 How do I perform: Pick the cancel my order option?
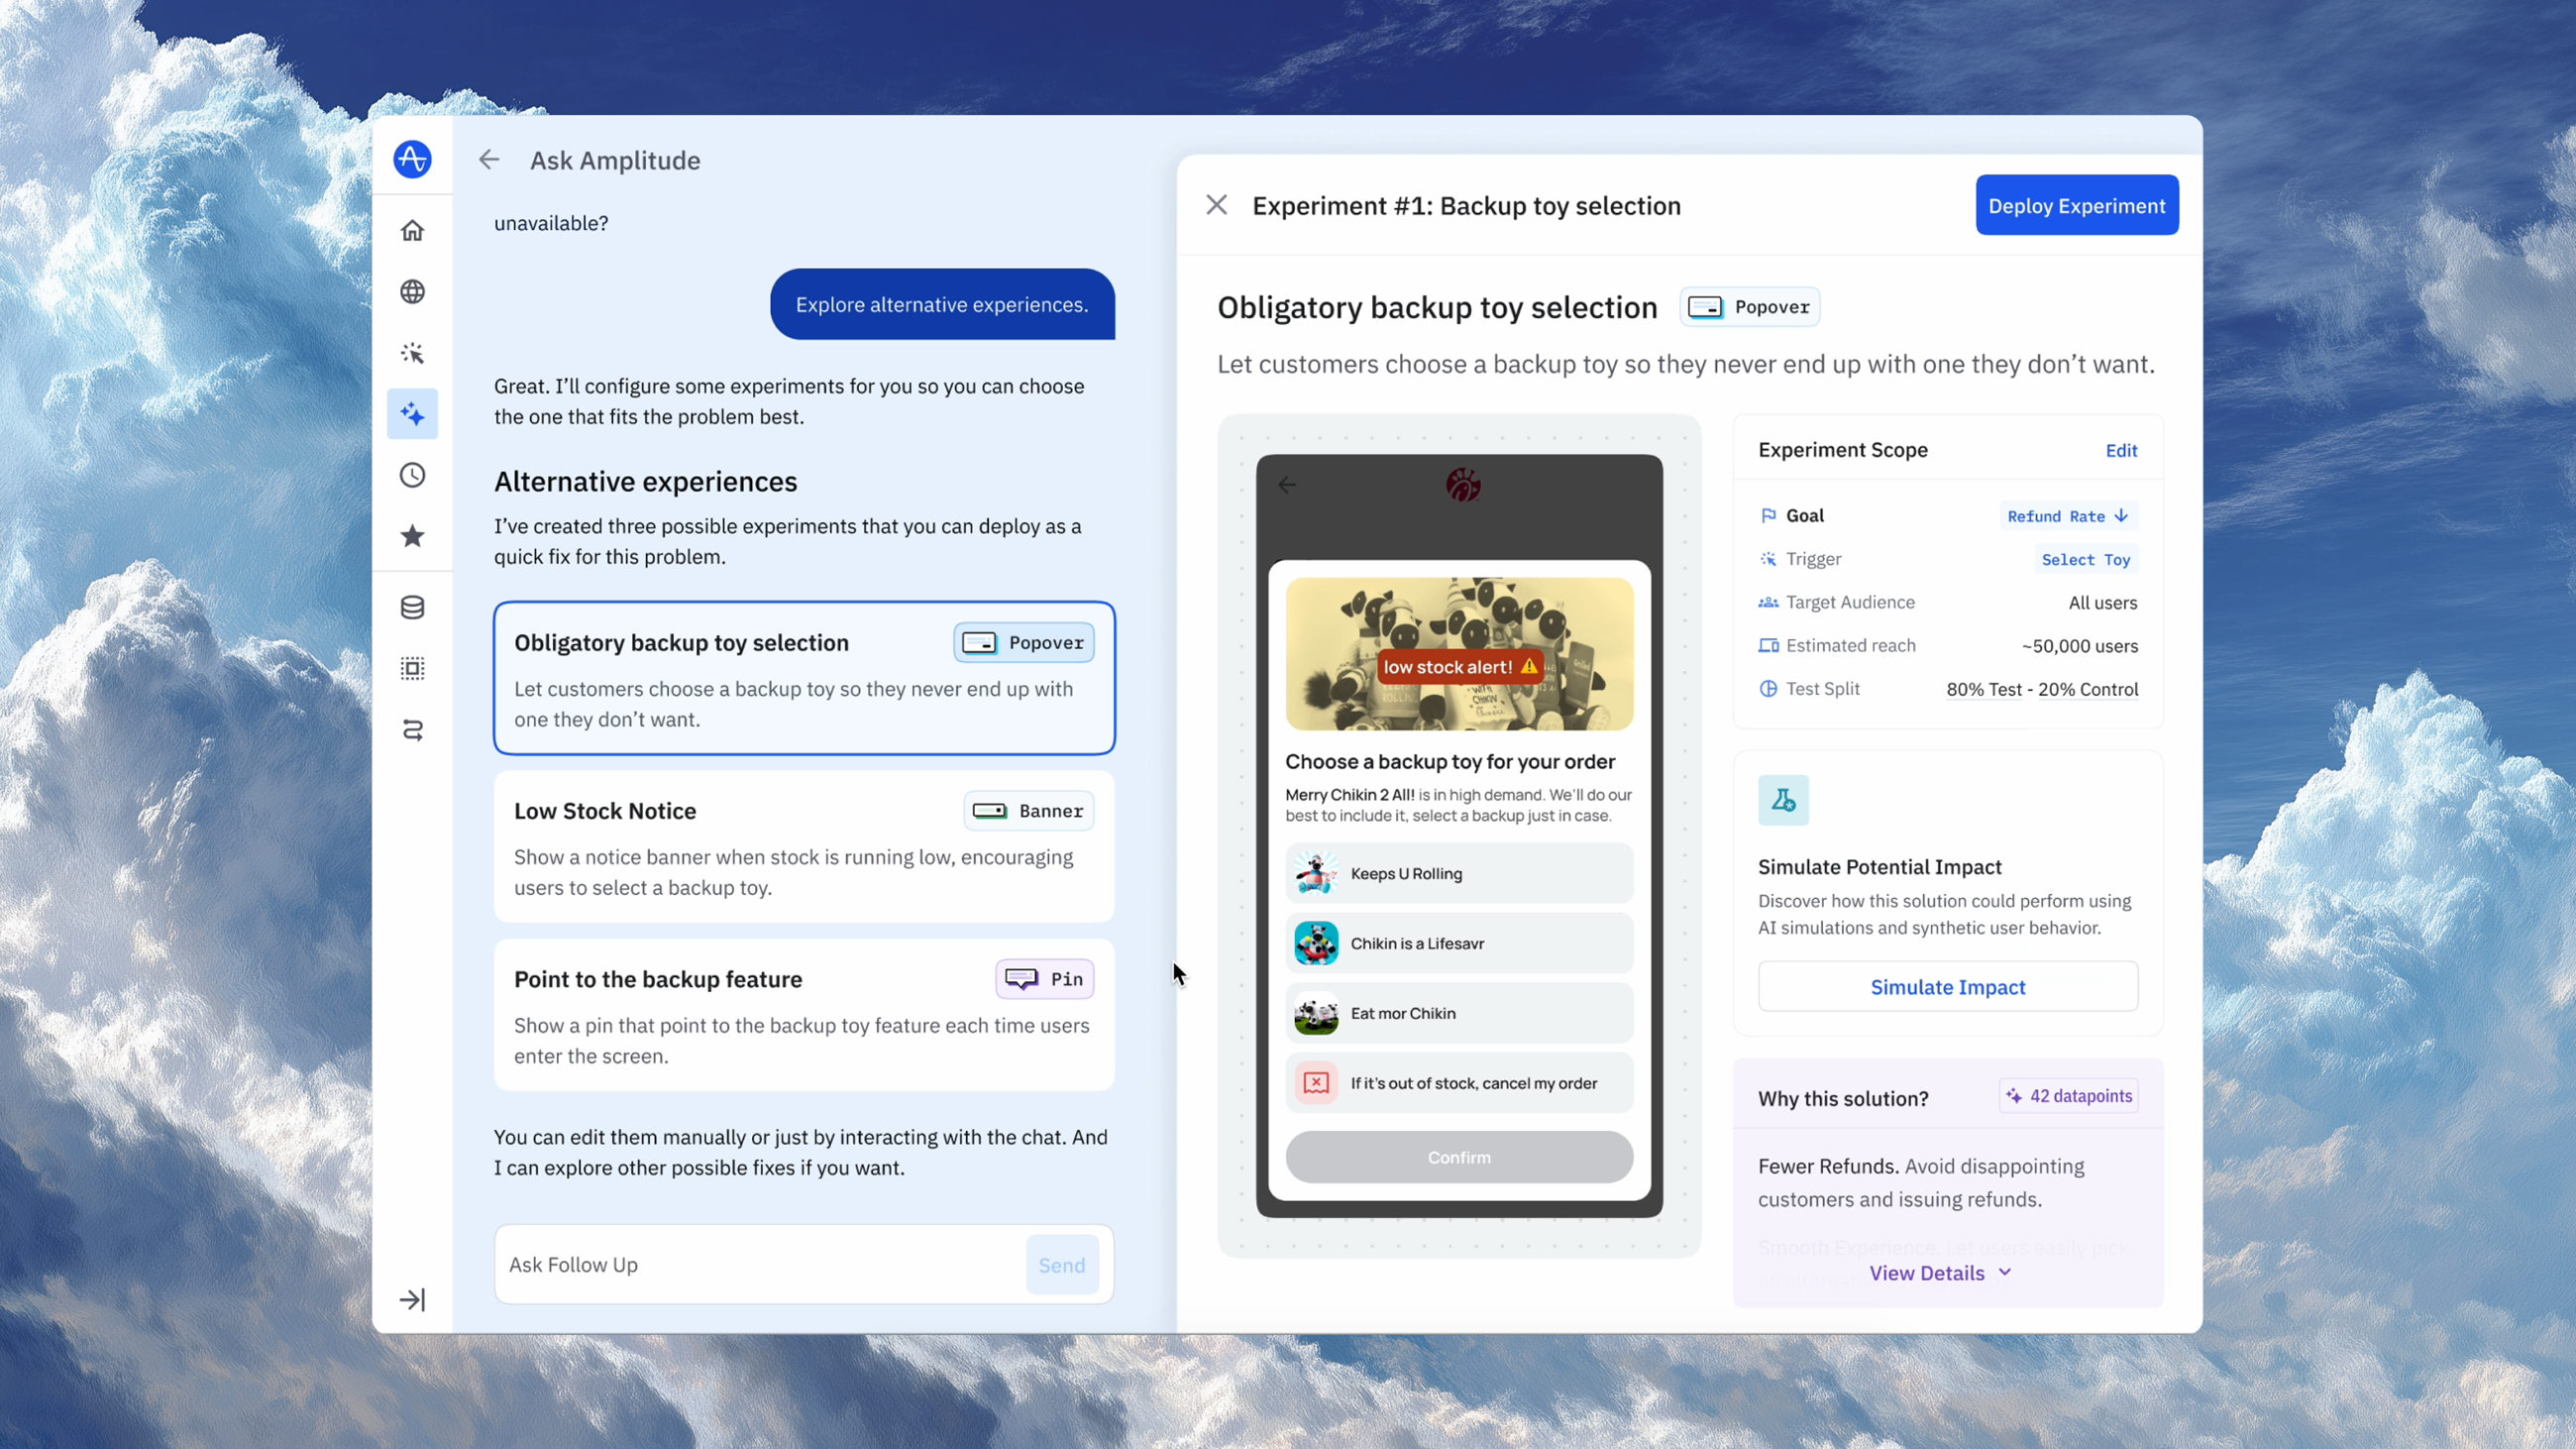[1459, 1083]
